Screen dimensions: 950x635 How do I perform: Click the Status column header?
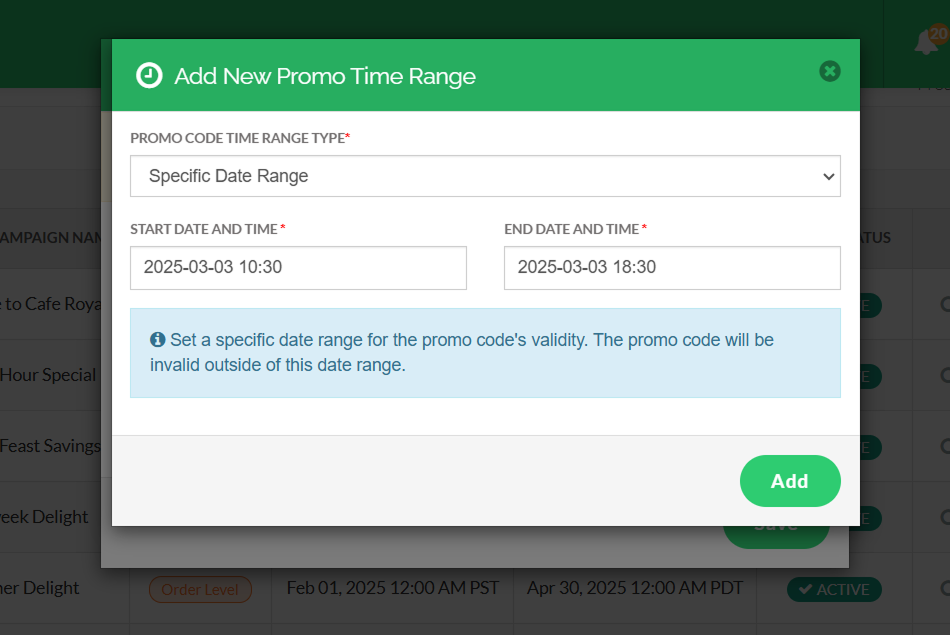pos(874,238)
